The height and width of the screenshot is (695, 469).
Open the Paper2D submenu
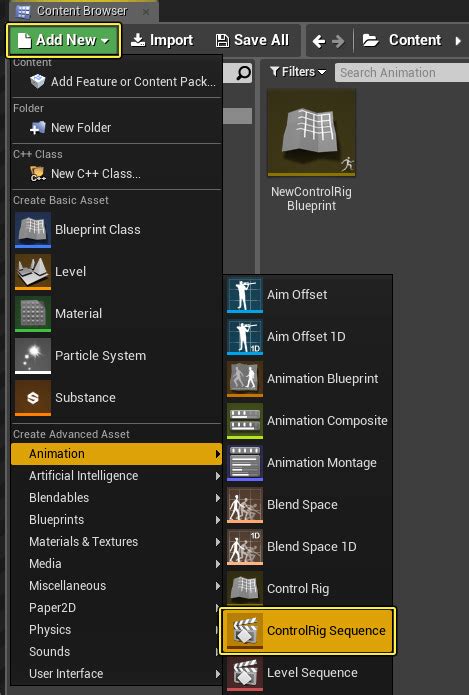click(116, 608)
